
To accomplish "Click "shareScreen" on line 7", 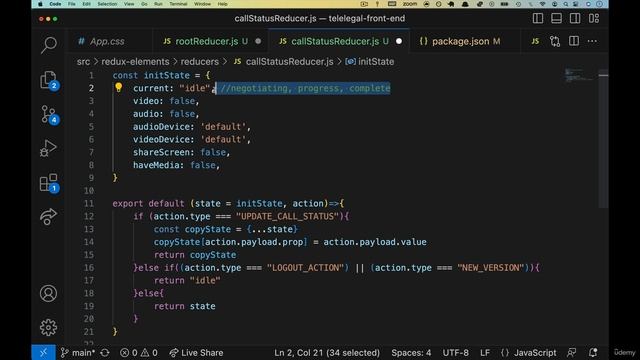I will 162,152.
